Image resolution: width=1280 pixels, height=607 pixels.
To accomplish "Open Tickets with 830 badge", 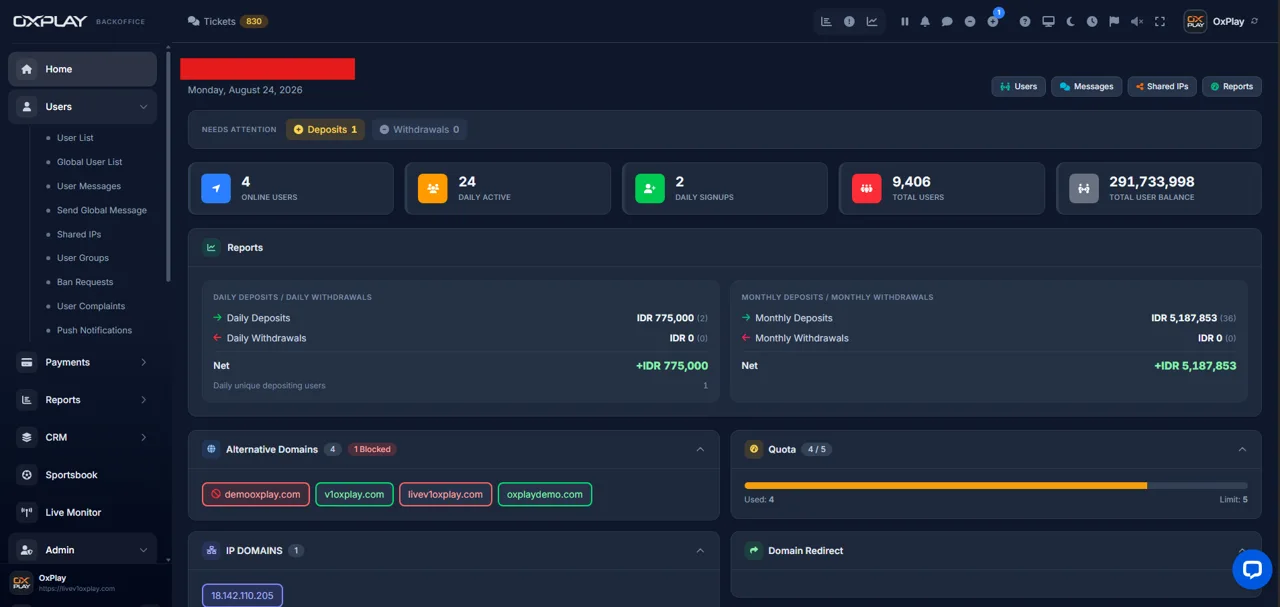I will click(227, 21).
